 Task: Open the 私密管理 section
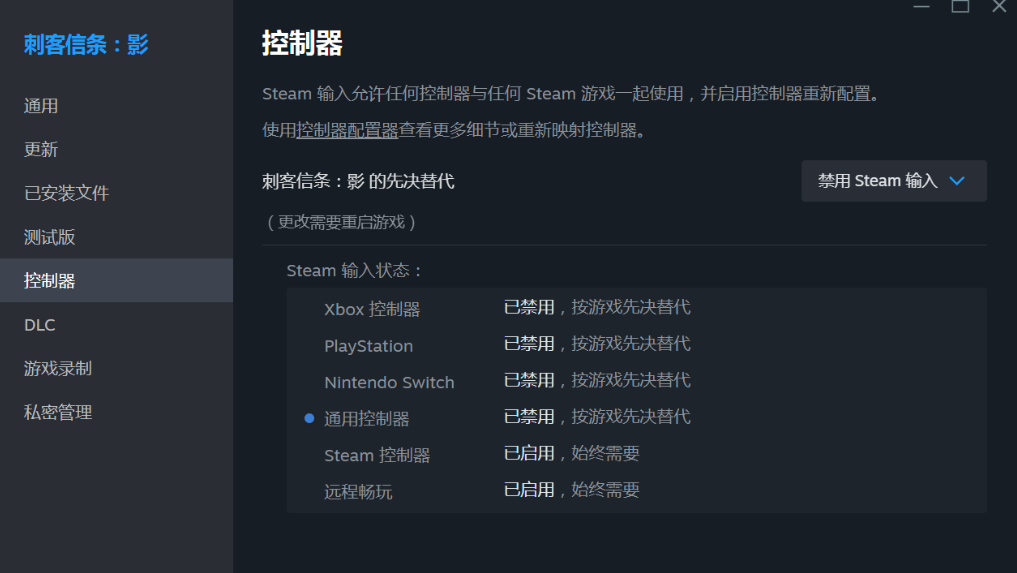(x=58, y=412)
